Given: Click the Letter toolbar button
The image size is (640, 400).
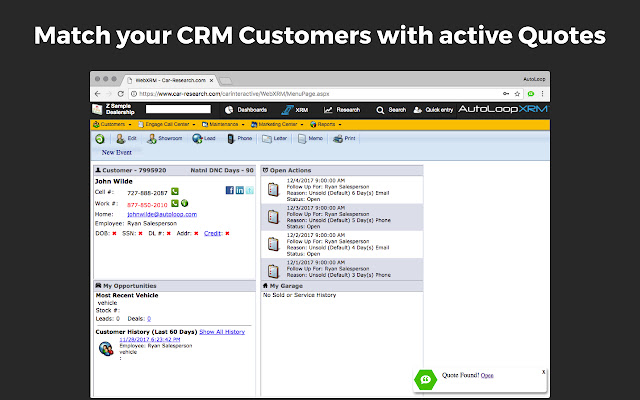Looking at the screenshot, I should 274,139.
